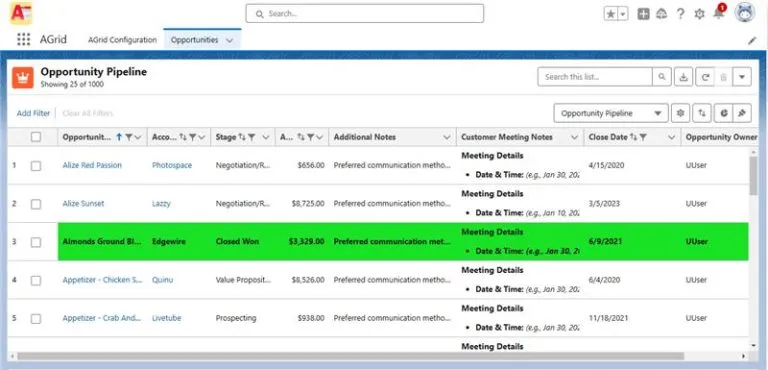
Task: Open grid settings gear beside view selector
Action: point(680,113)
